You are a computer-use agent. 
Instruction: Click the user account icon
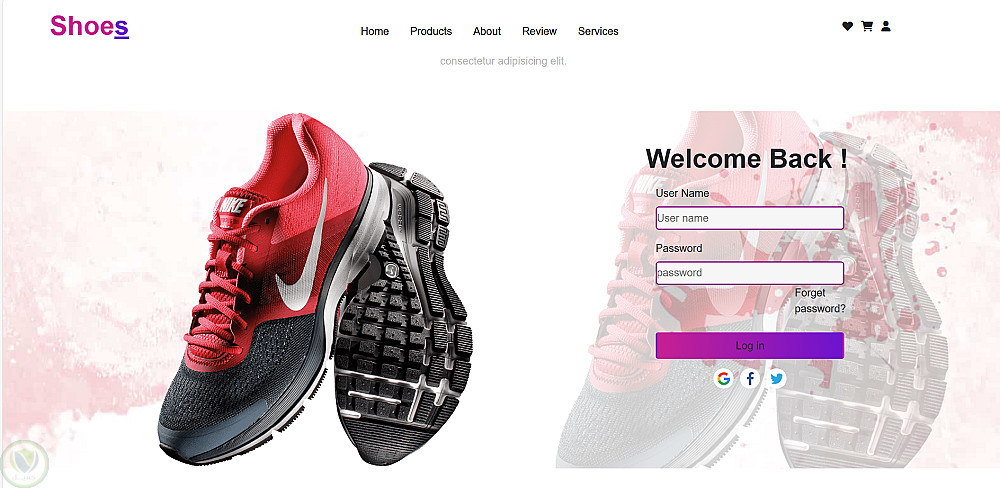pos(886,26)
